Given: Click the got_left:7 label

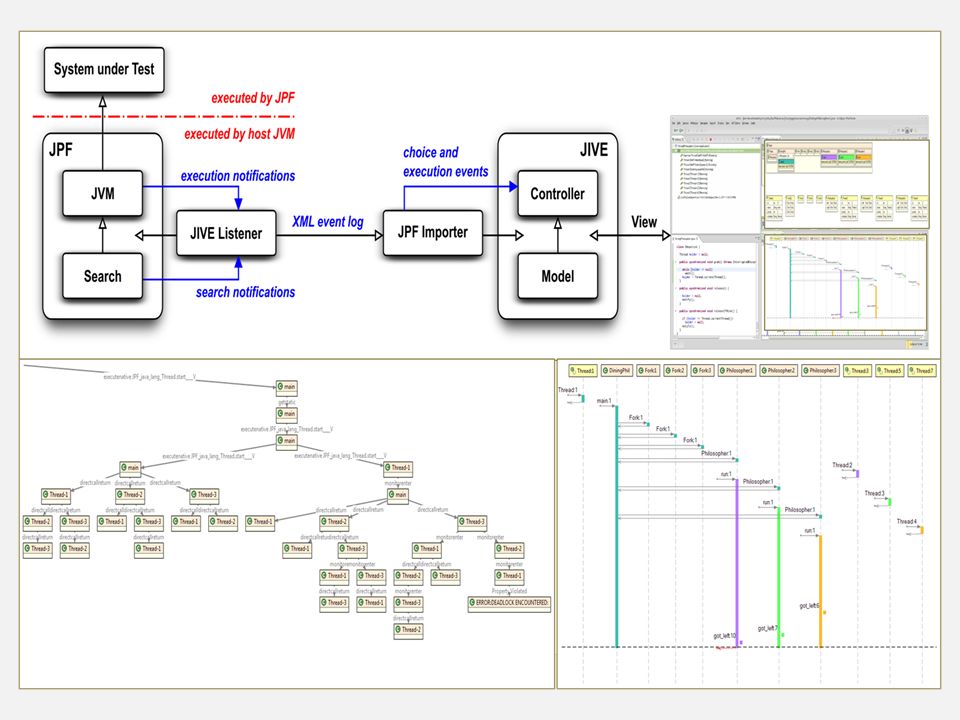Looking at the screenshot, I should coord(768,628).
